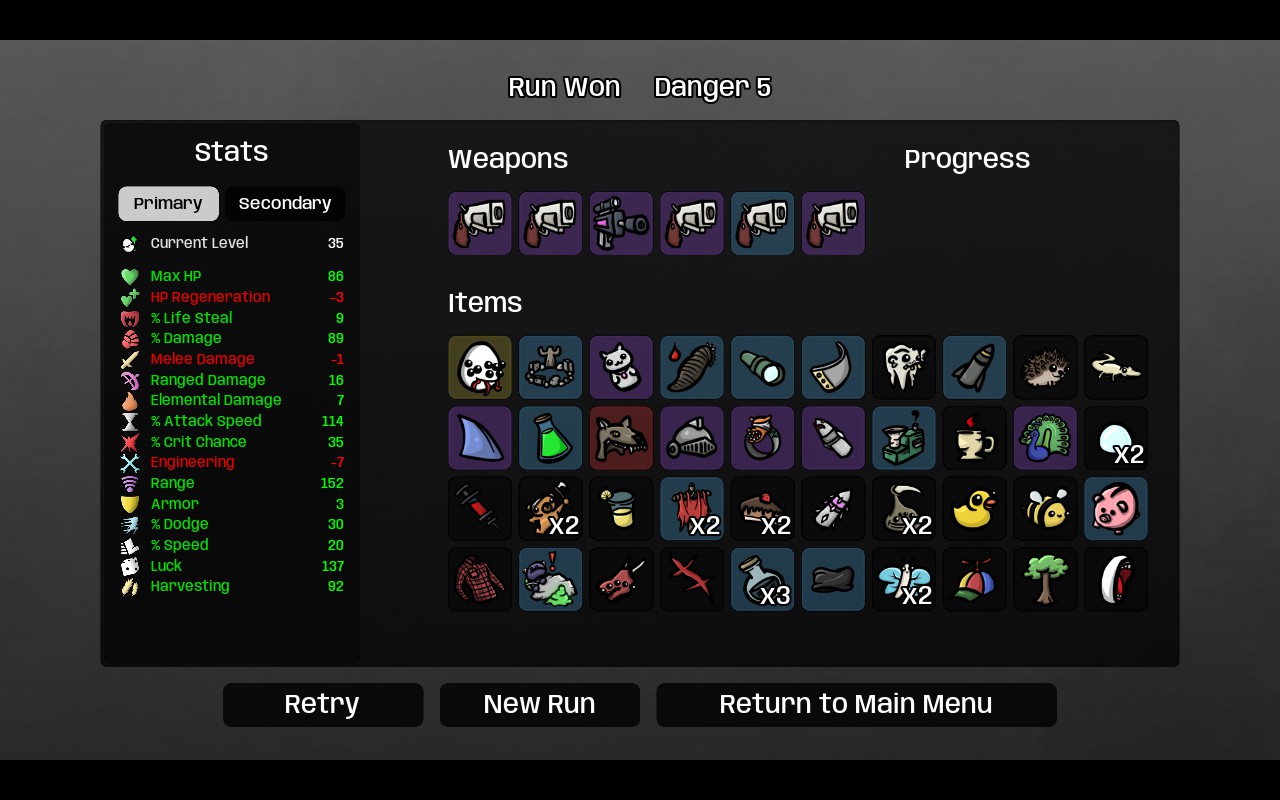
Task: Select the wolf head item
Action: click(621, 437)
